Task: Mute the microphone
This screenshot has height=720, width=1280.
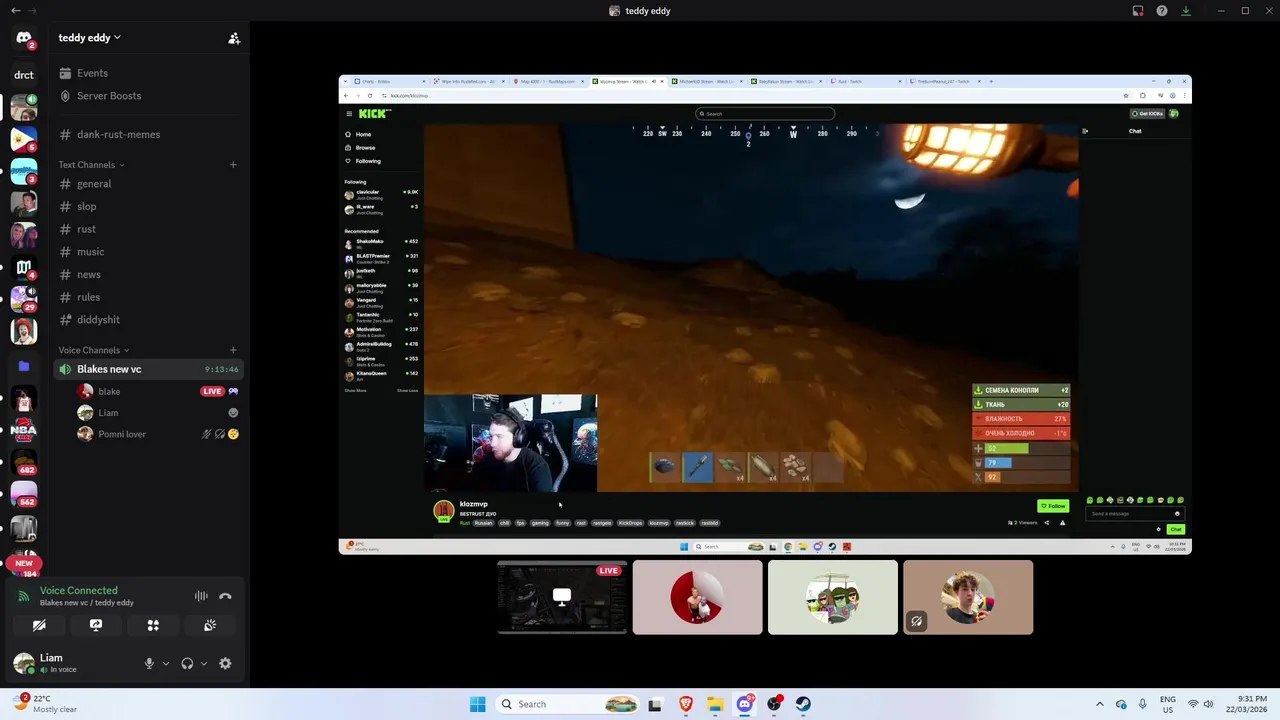Action: [x=149, y=663]
